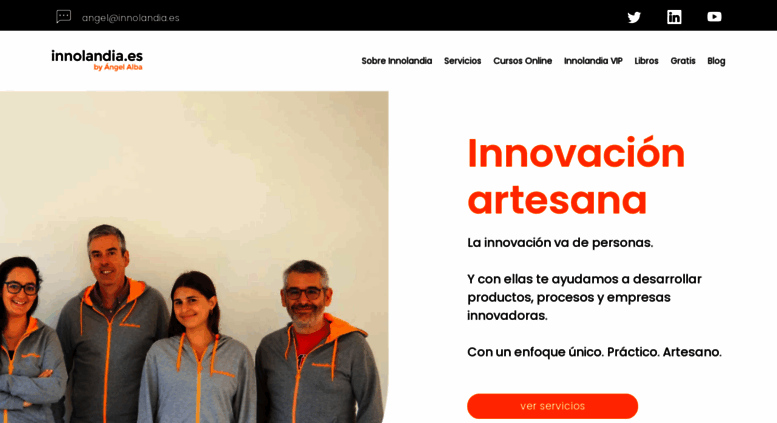Click the 'by Ángel Alba' tagline

point(118,67)
